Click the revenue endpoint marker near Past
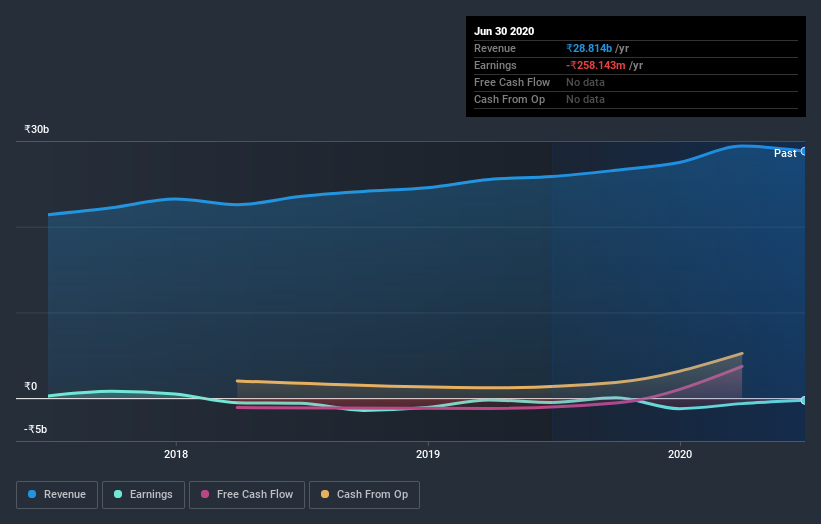This screenshot has width=821, height=524. pyautogui.click(x=803, y=151)
